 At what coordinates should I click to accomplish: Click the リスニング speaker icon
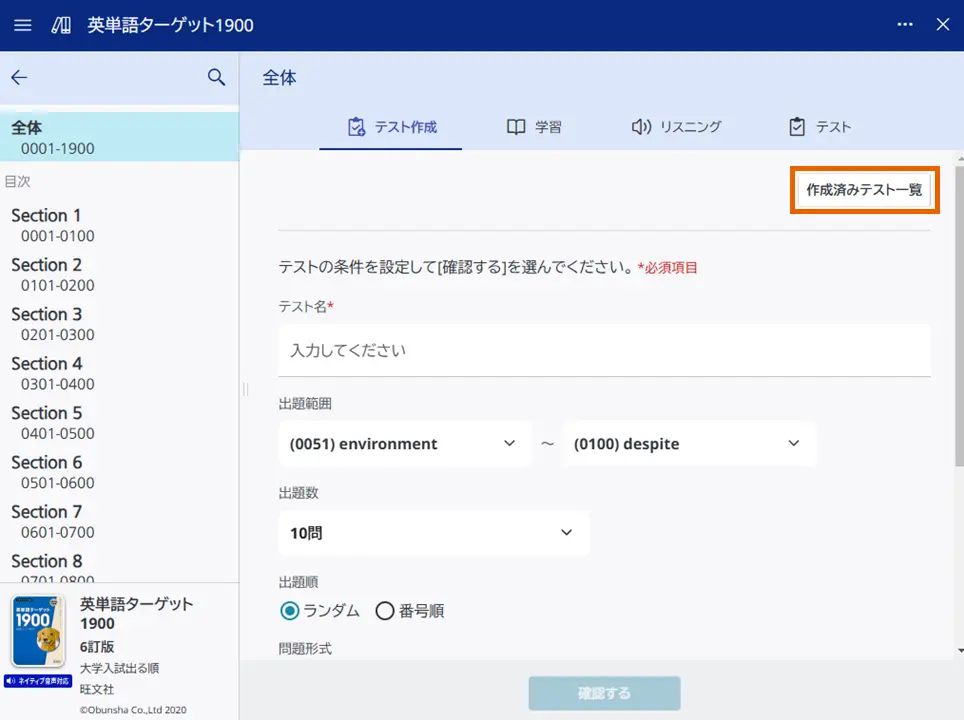coord(641,126)
